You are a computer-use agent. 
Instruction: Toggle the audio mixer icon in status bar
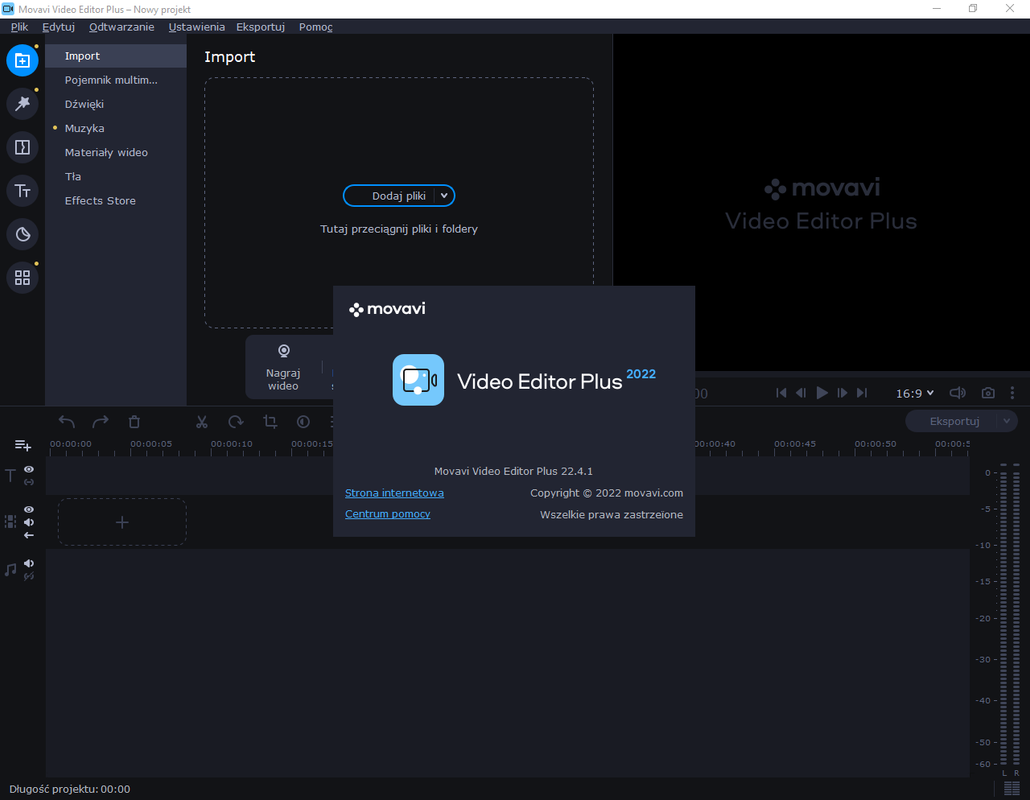tap(1012, 789)
